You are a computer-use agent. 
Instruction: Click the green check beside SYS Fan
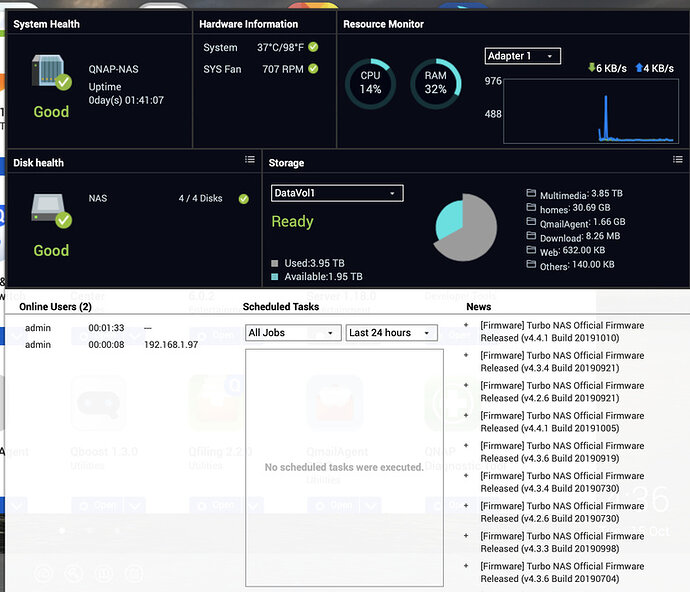[x=313, y=69]
